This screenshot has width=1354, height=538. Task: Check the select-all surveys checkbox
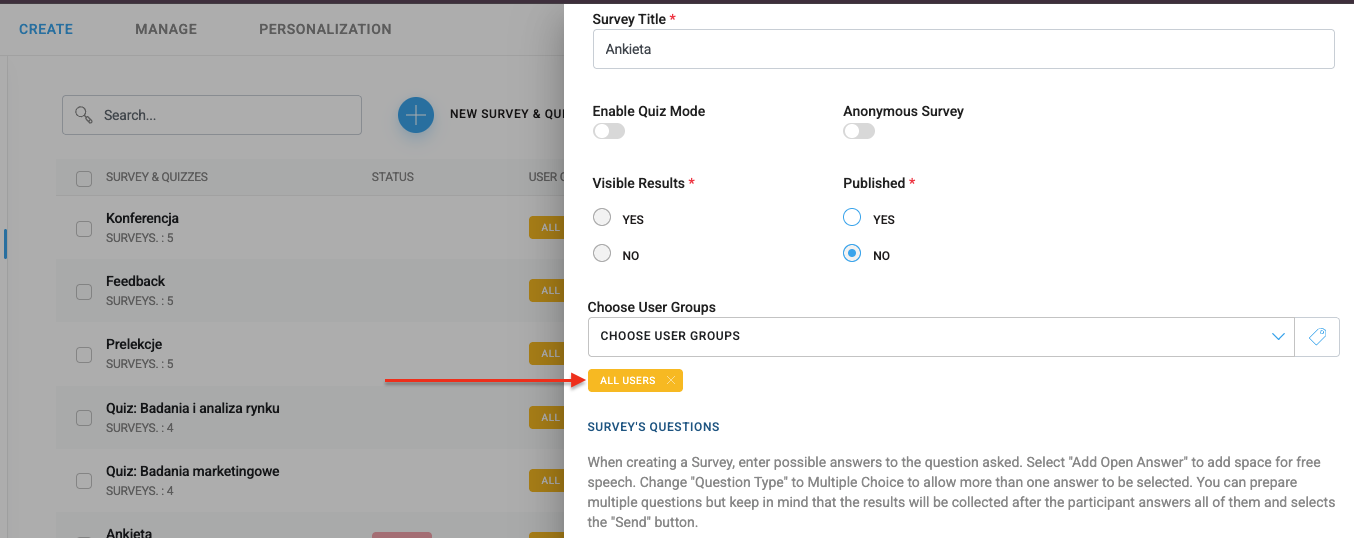pos(84,178)
